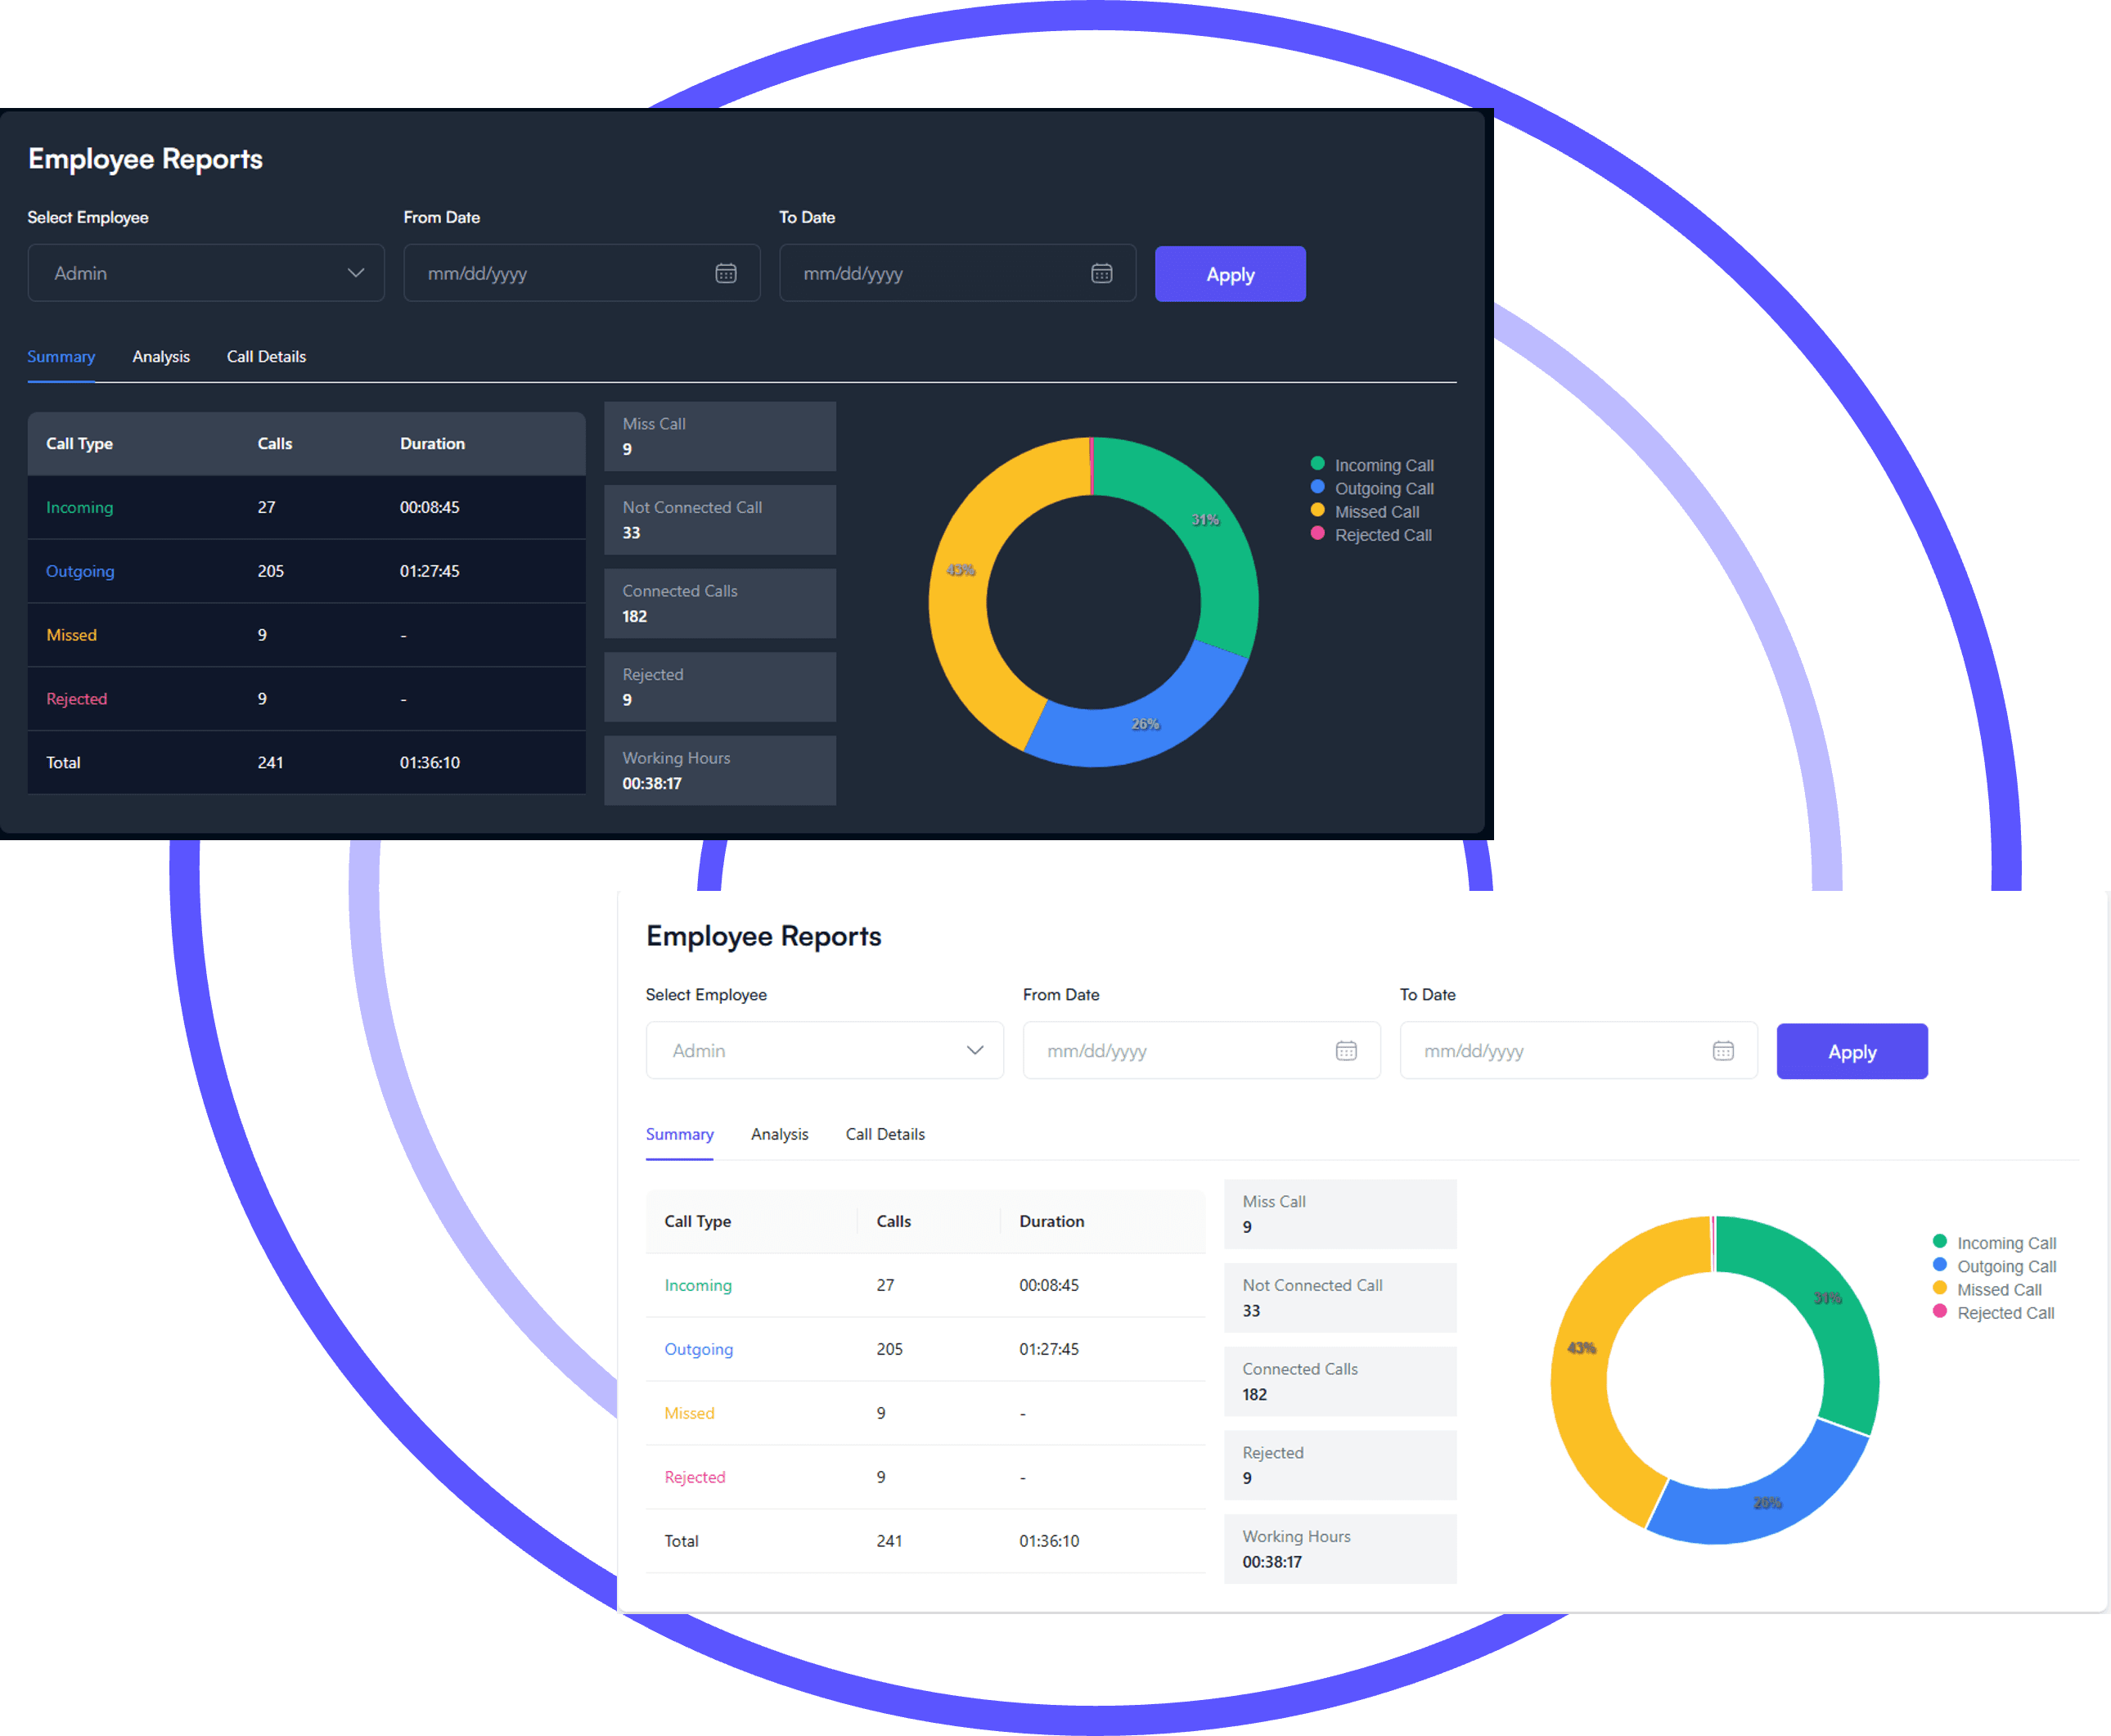Image resolution: width=2111 pixels, height=1736 pixels.
Task: Click Calls column header in dark table
Action: (275, 443)
